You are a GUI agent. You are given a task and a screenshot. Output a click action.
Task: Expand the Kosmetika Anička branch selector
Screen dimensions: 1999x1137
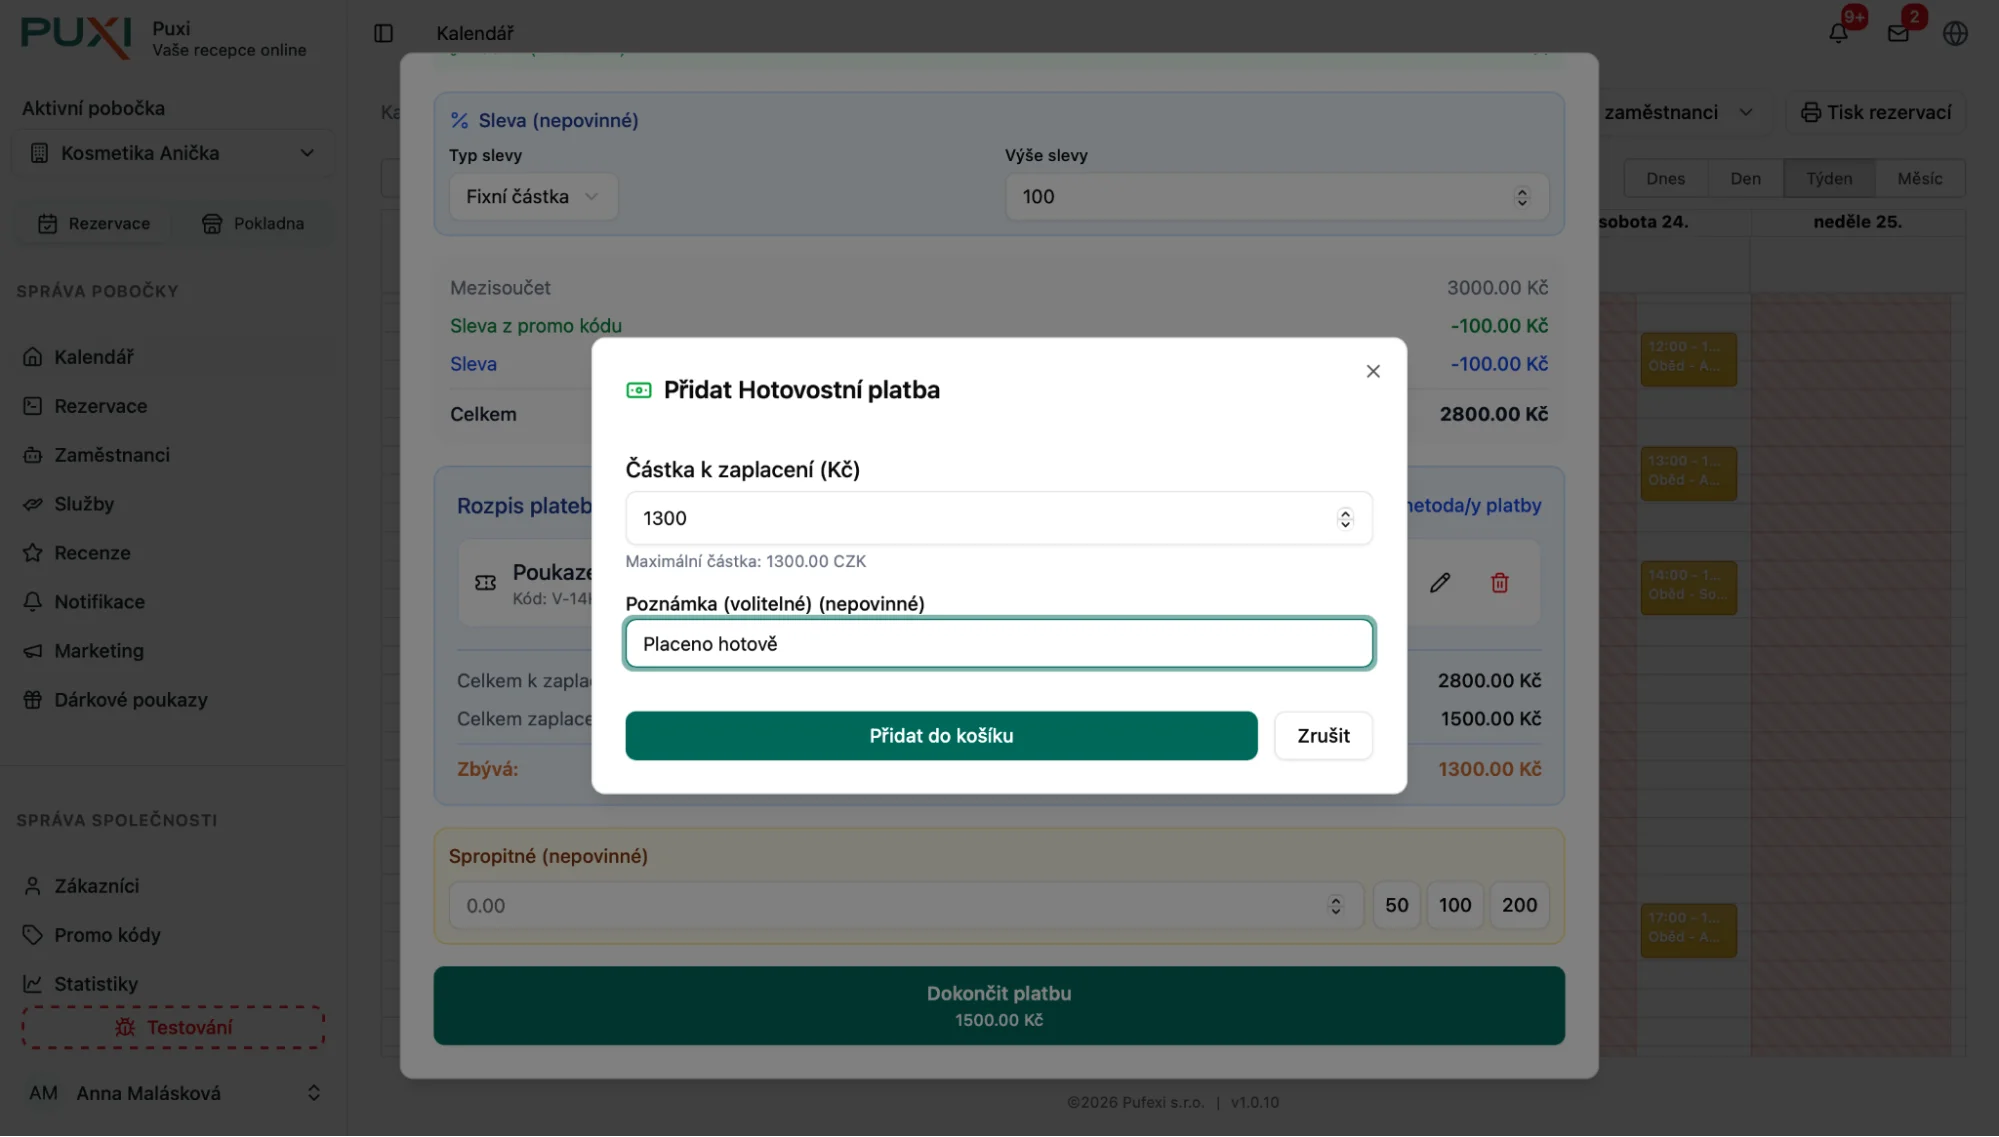point(173,153)
